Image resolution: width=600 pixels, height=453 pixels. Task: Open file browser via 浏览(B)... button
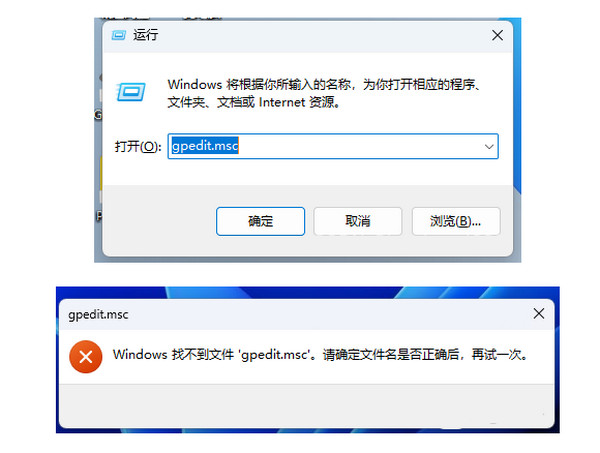456,221
